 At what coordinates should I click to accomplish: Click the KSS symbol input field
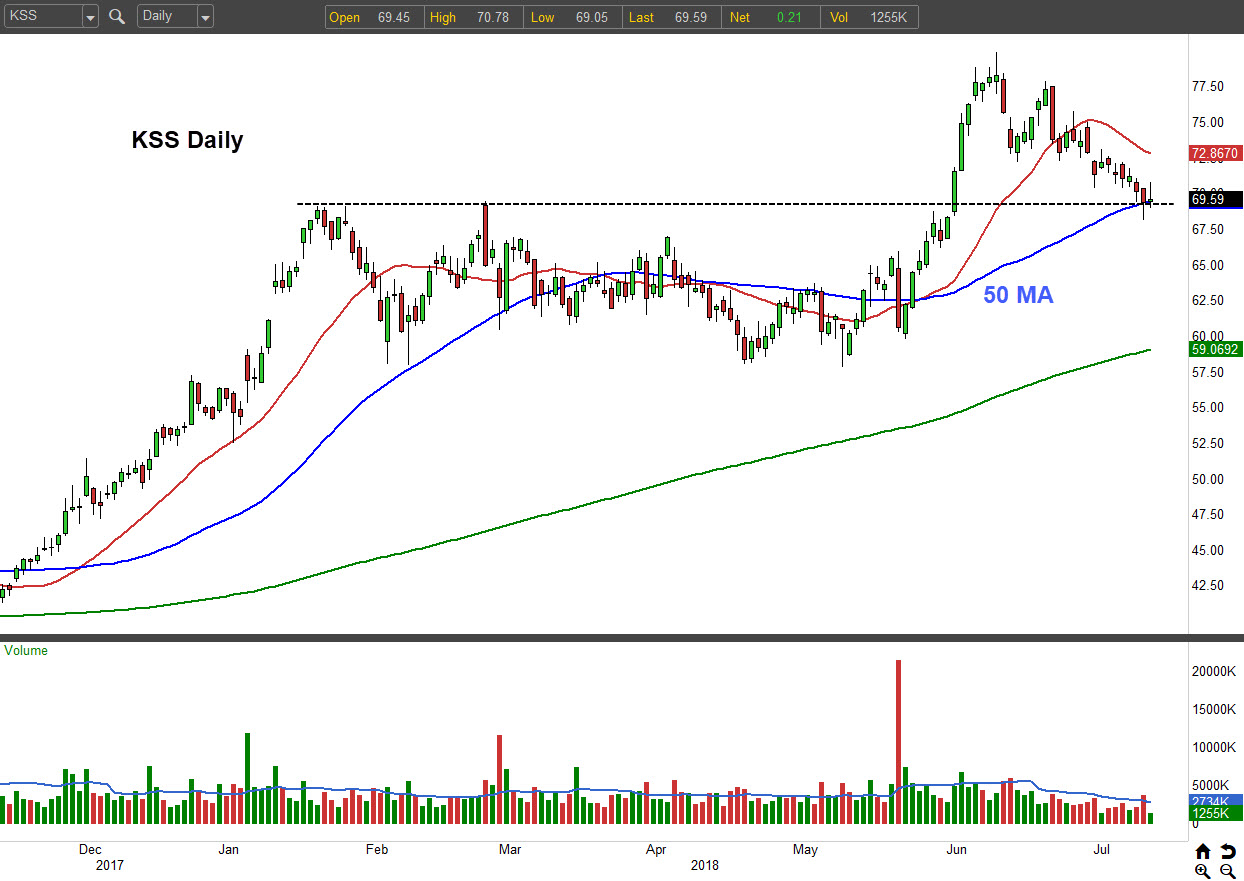[x=42, y=17]
